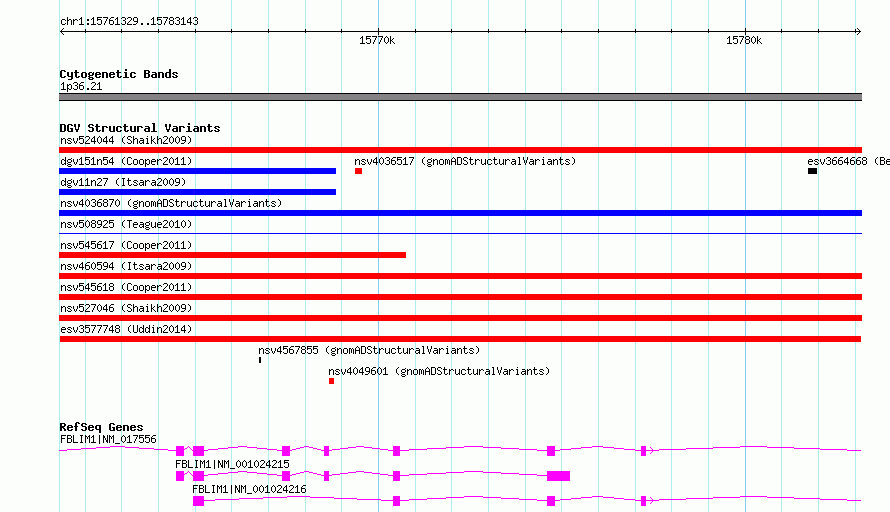Click the small red square under nsv4036517
This screenshot has width=890, height=512.
pyautogui.click(x=358, y=171)
